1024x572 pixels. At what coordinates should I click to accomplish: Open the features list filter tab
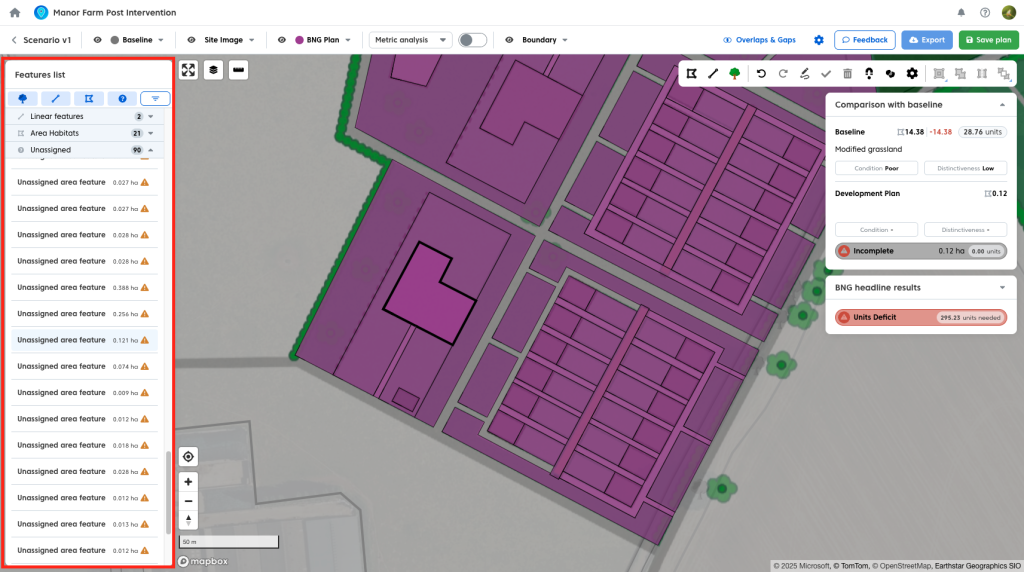tap(155, 98)
